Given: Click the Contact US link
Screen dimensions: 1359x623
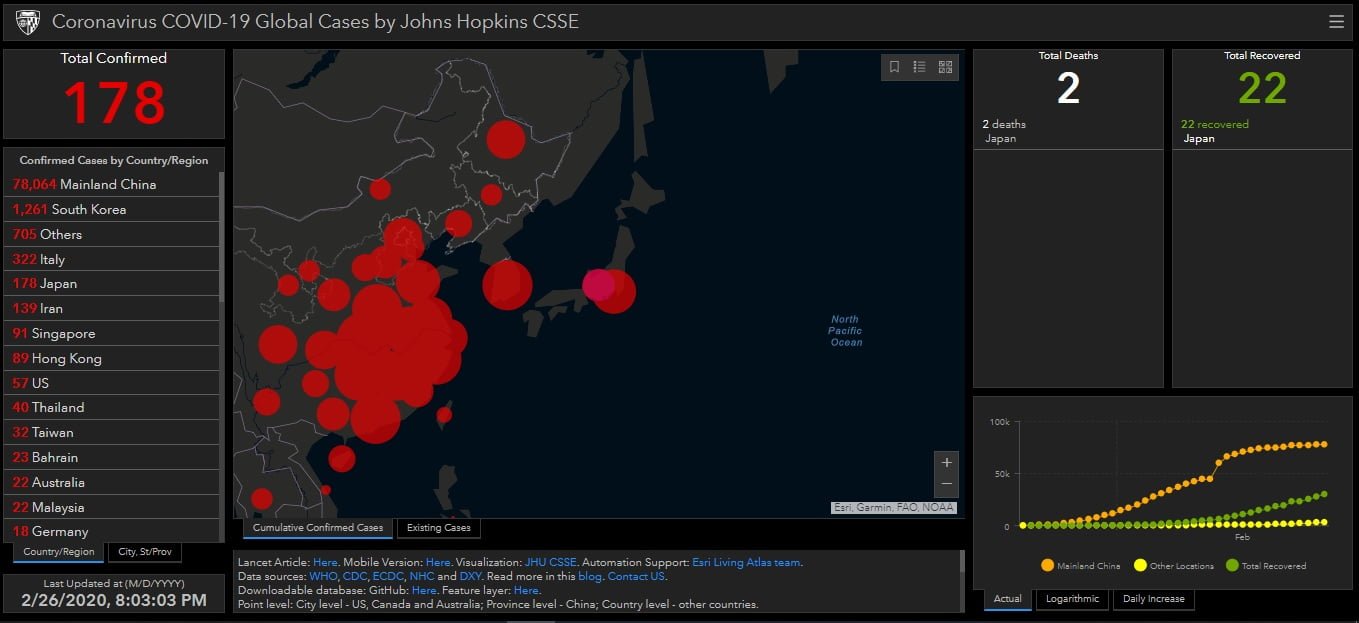Looking at the screenshot, I should point(636,577).
